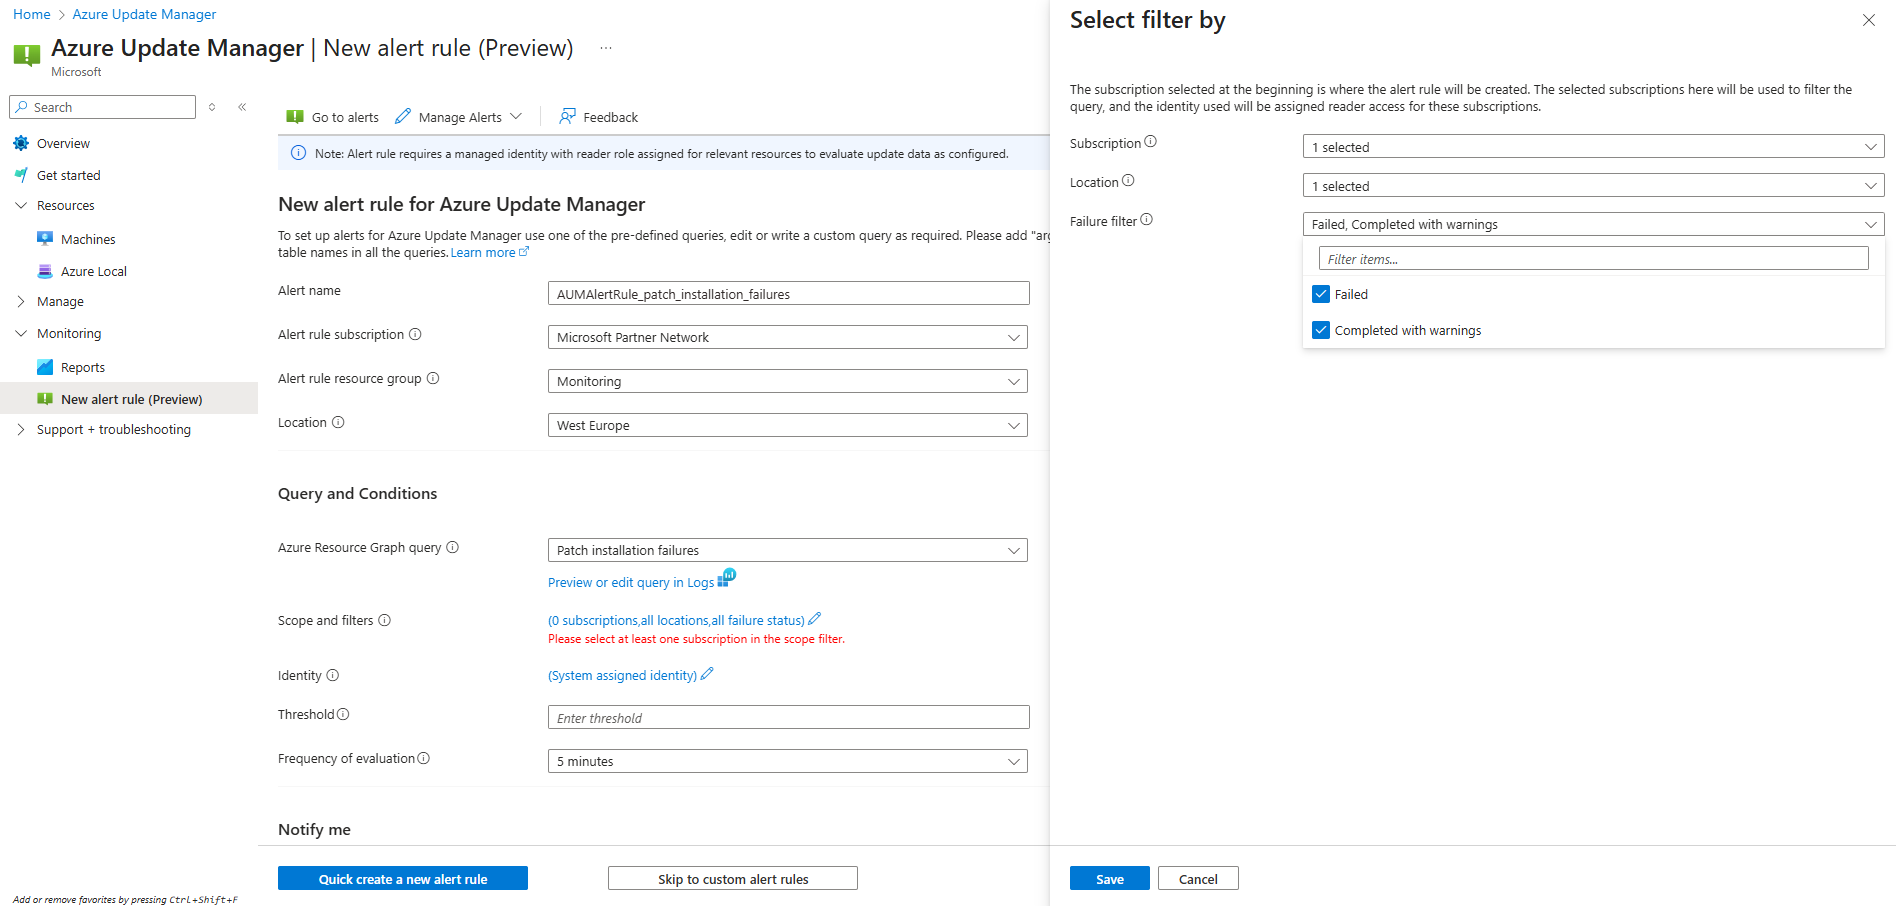Click the edit pencil beside System assigned identity

click(707, 674)
